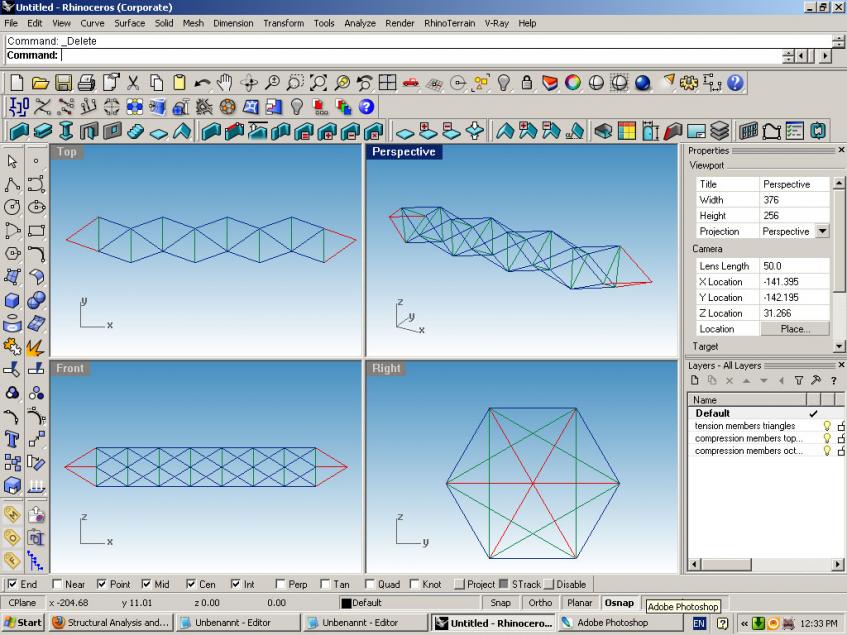Toggle compression members oct layer bulb

point(826,451)
